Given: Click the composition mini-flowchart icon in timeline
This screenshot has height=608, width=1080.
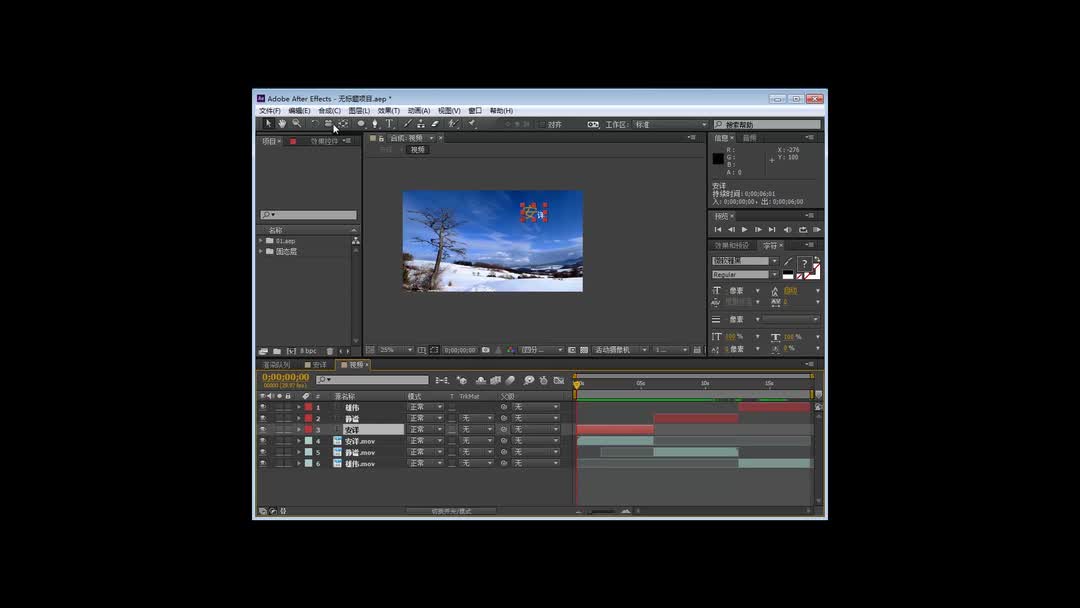Looking at the screenshot, I should [442, 380].
